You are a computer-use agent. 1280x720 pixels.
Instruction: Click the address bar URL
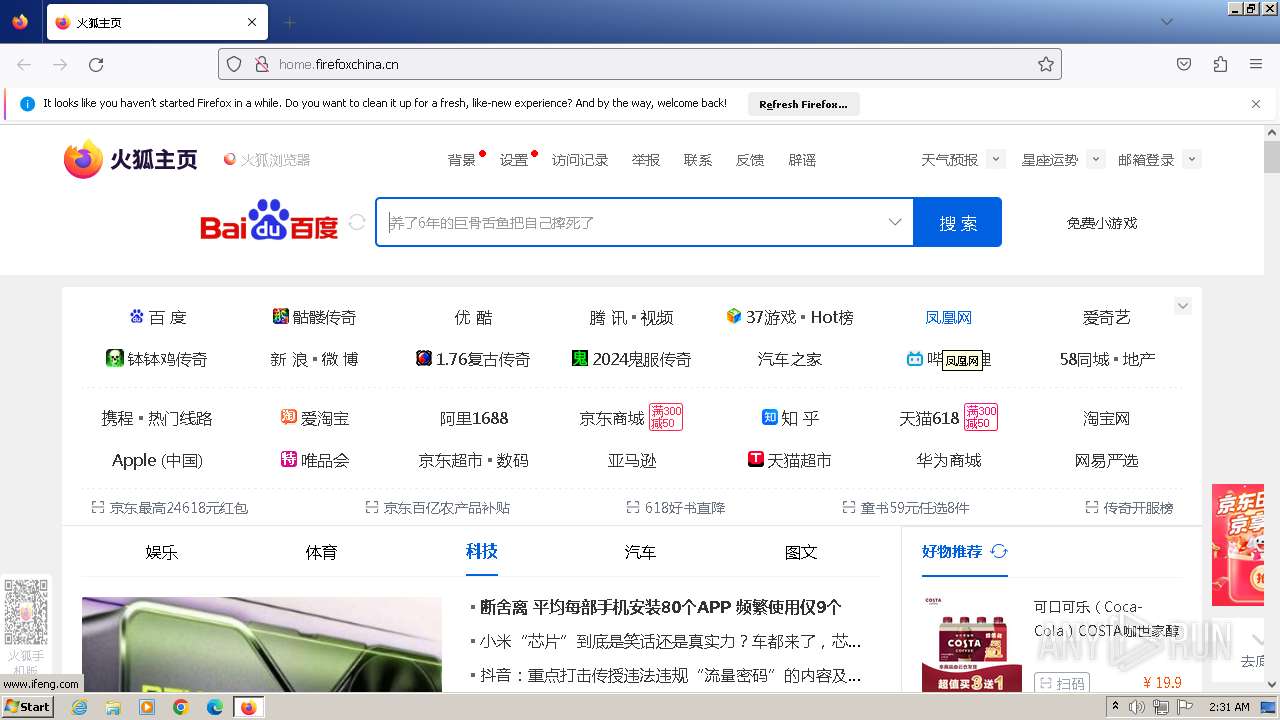pyautogui.click(x=339, y=64)
